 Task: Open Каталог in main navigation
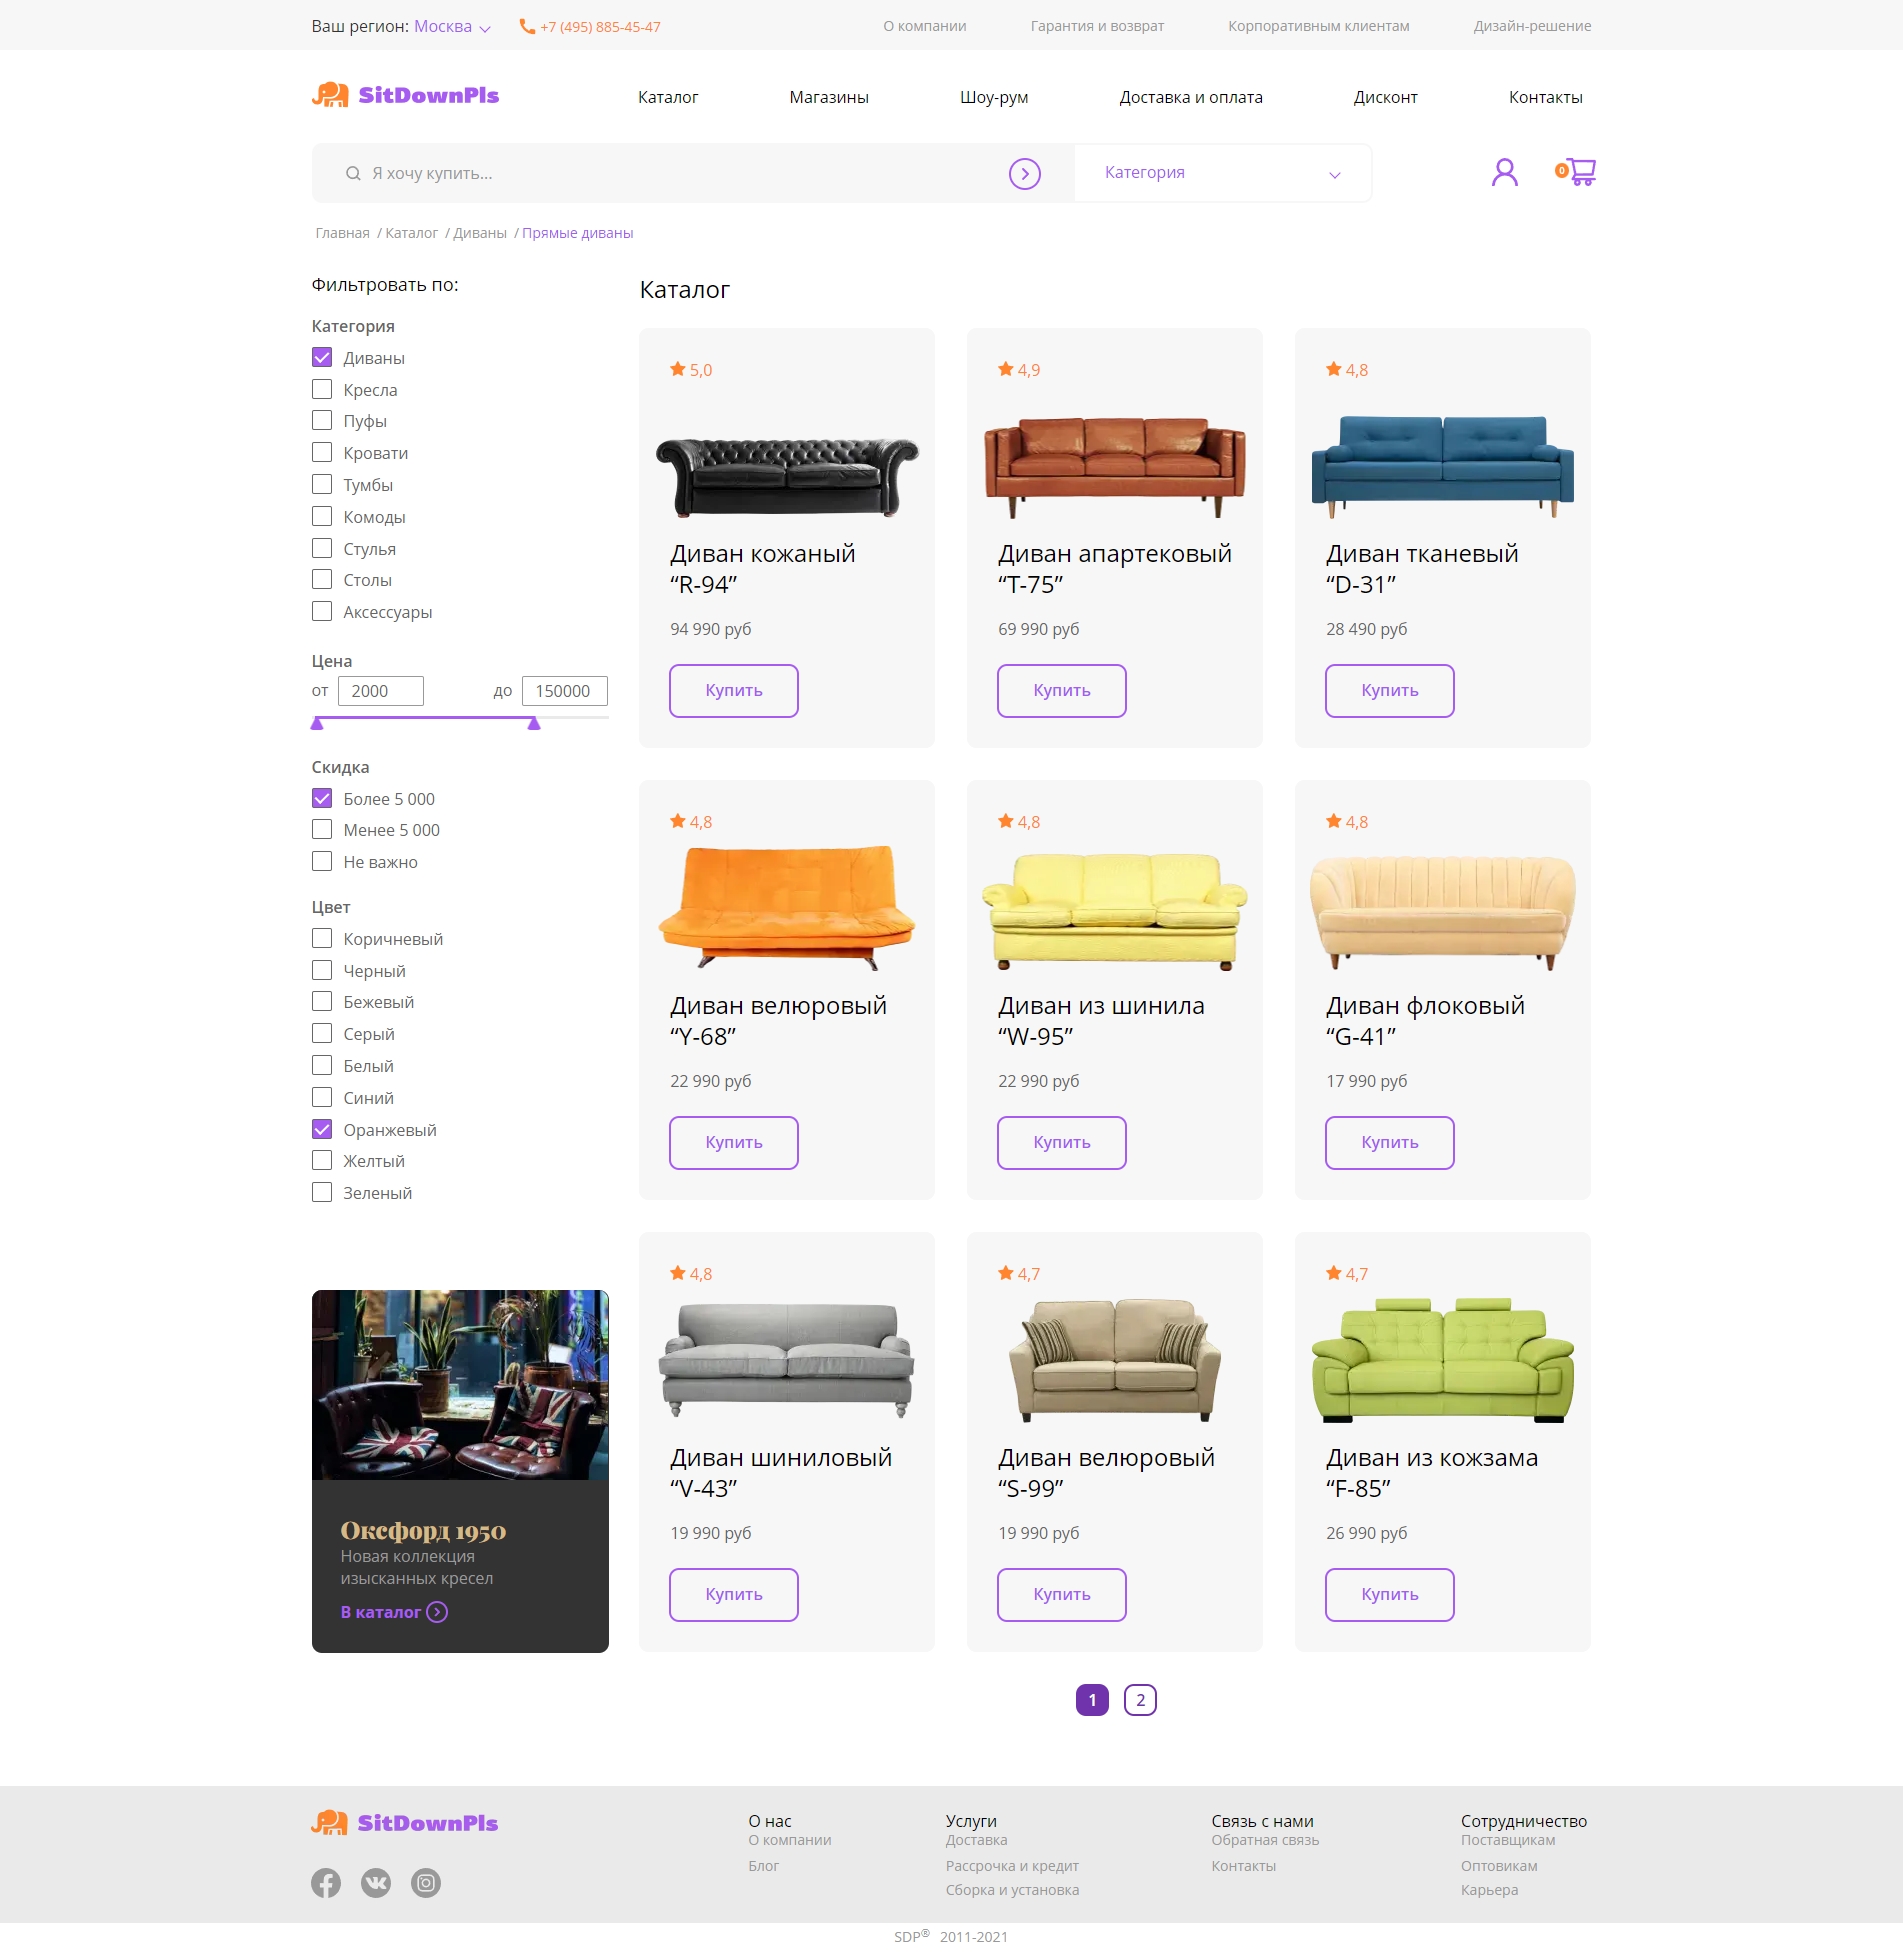668,97
